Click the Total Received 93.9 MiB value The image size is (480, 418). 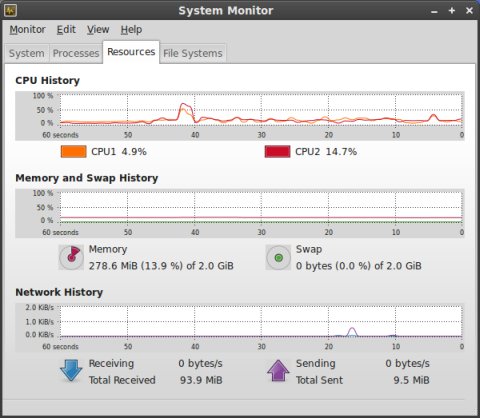[x=201, y=380]
